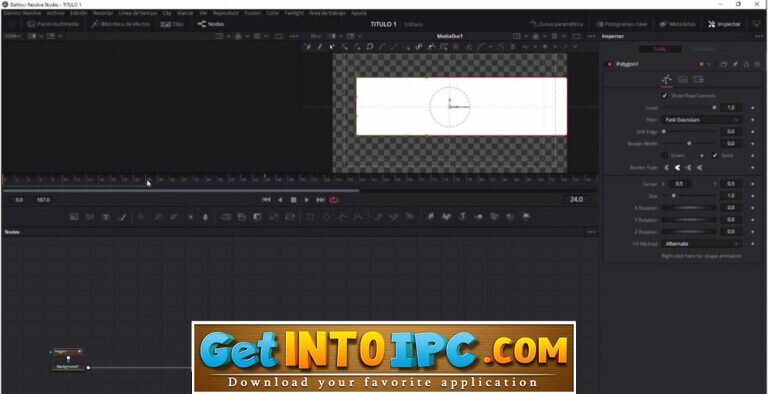Toggle the Clips panel button

point(172,24)
